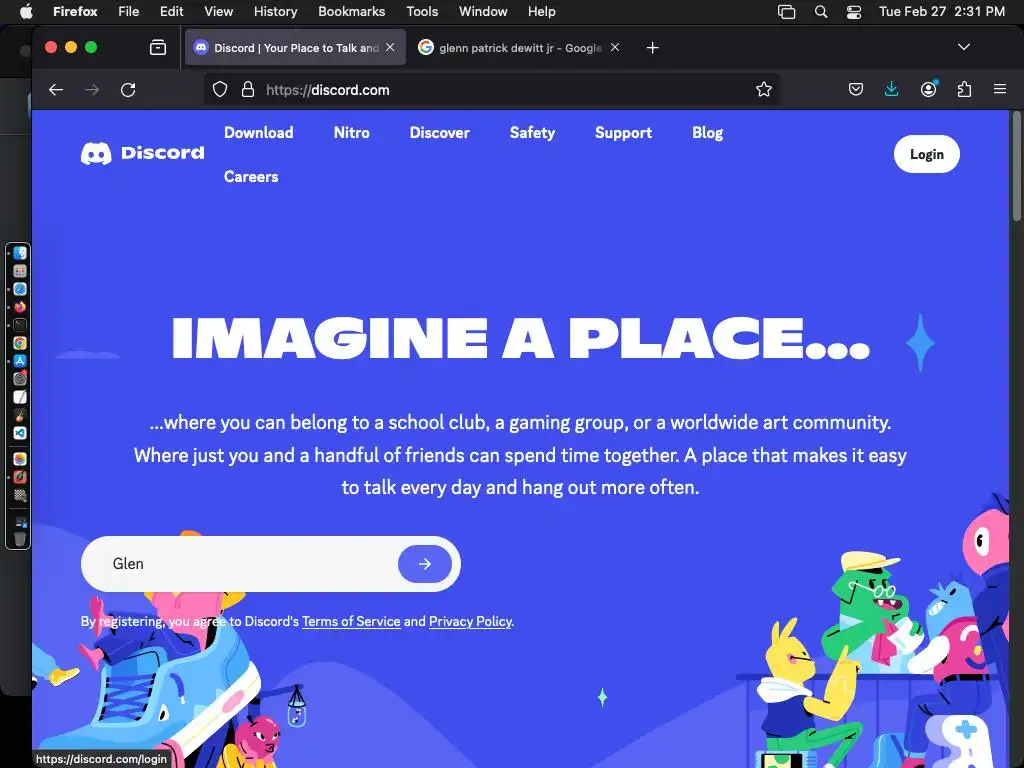Switch to the glenn patrick dewitt jr Google tab
This screenshot has width=1024, height=768.
519,48
